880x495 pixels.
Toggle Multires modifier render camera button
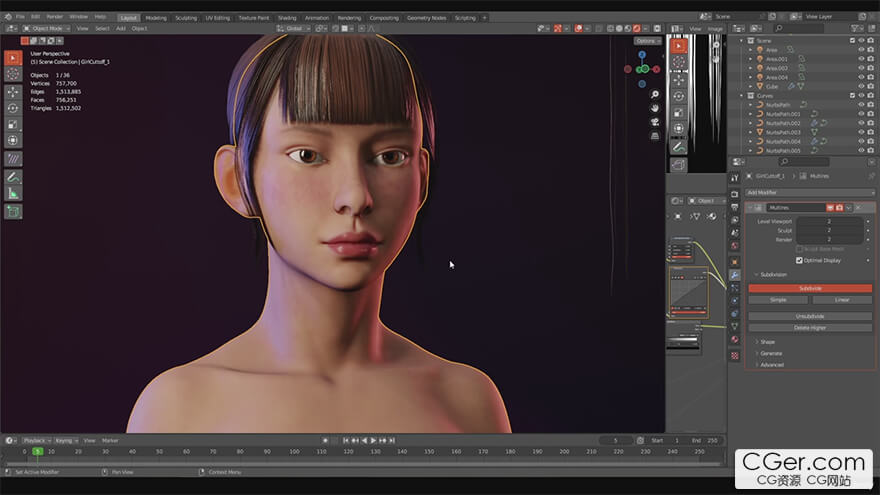[x=840, y=208]
